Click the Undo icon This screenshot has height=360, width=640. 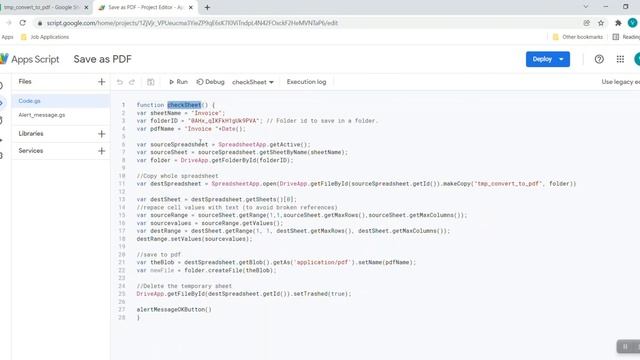(x=120, y=82)
